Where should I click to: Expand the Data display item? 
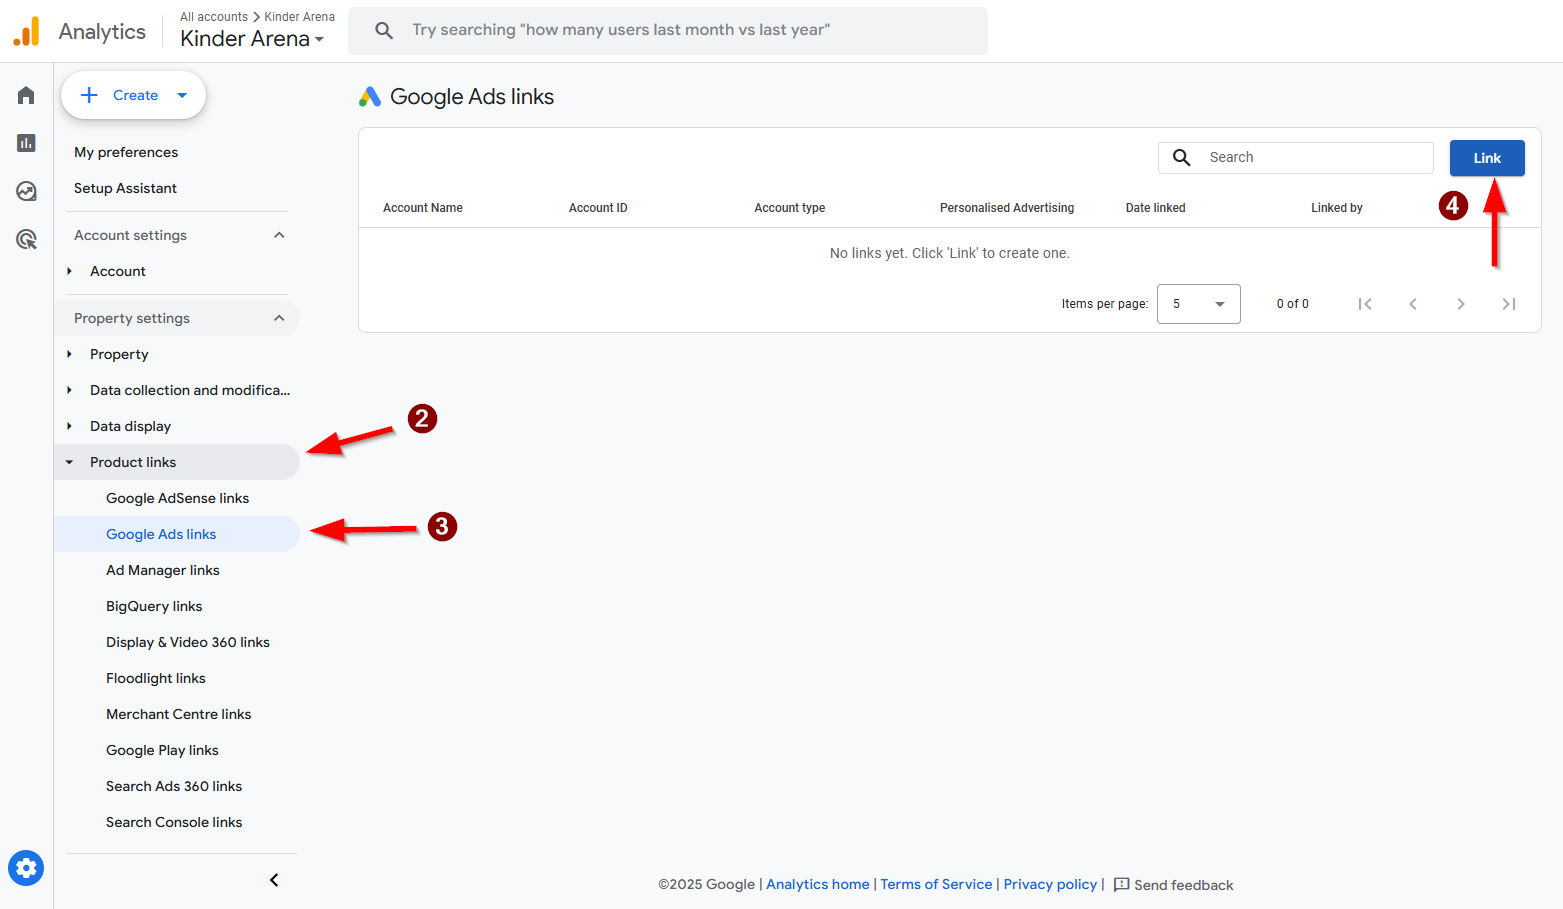(x=69, y=426)
